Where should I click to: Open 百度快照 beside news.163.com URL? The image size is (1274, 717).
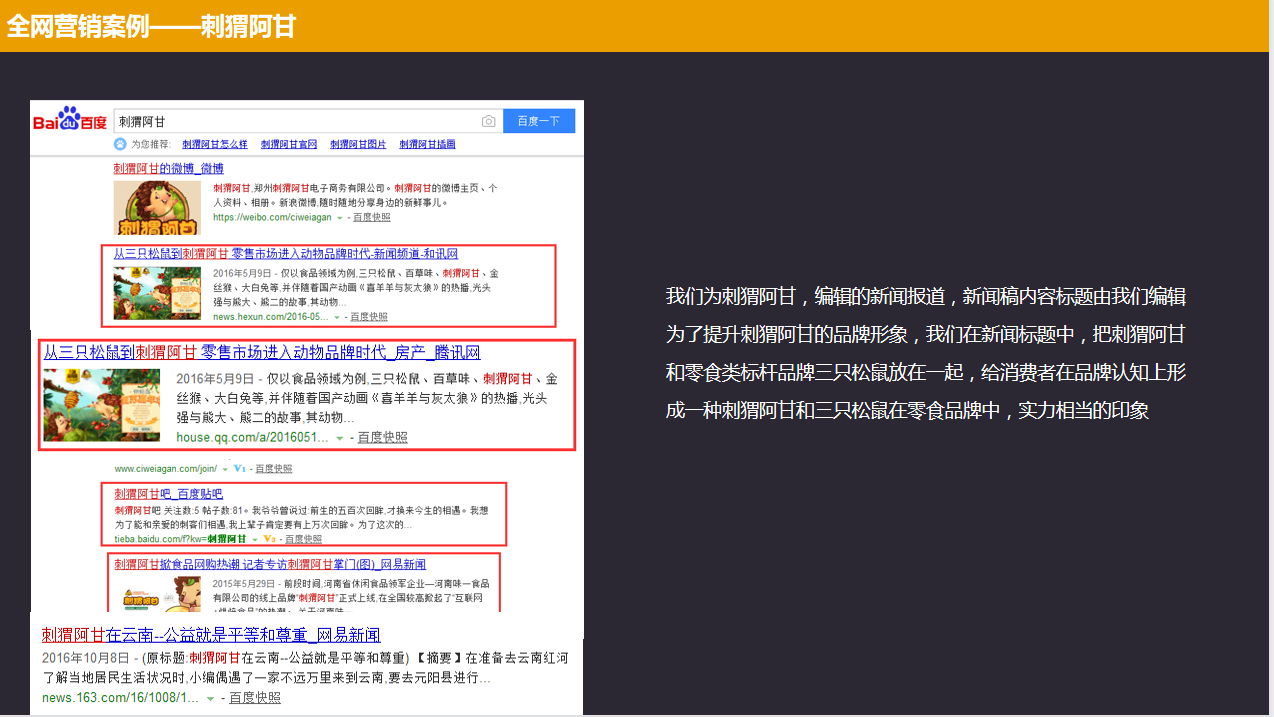coord(255,698)
